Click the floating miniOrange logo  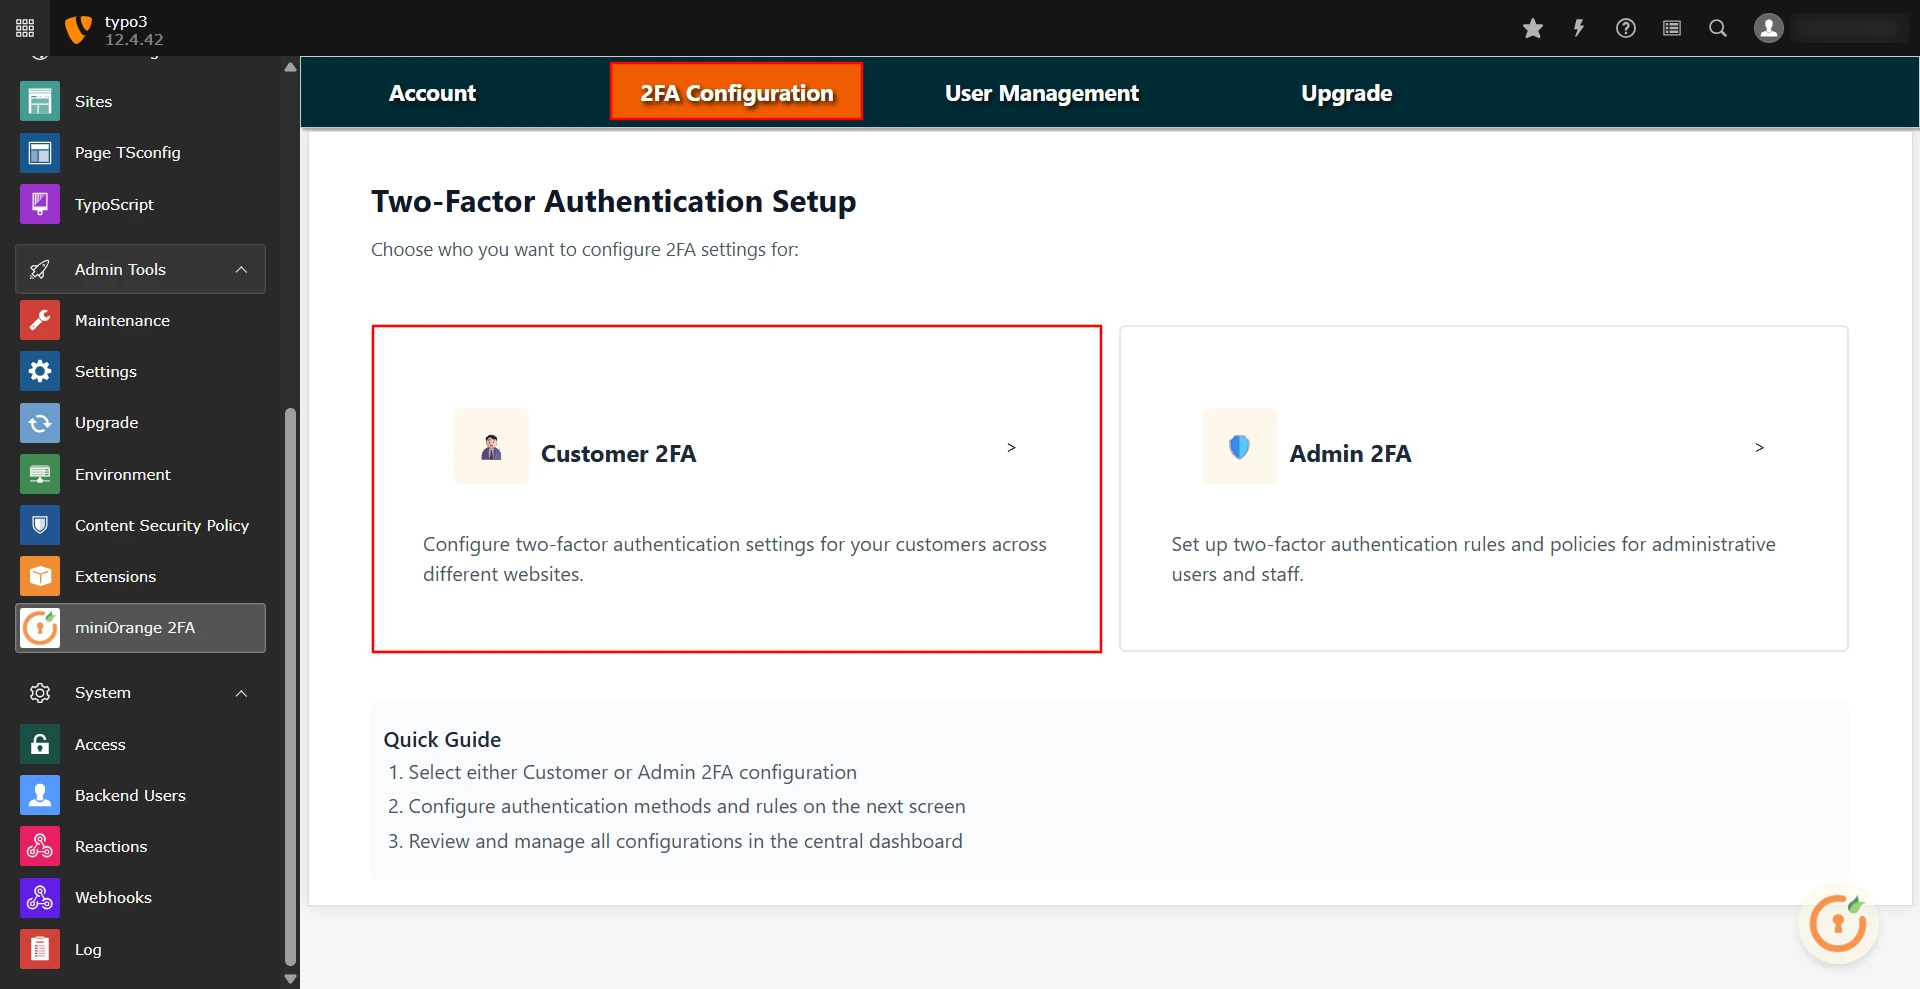tap(1838, 923)
